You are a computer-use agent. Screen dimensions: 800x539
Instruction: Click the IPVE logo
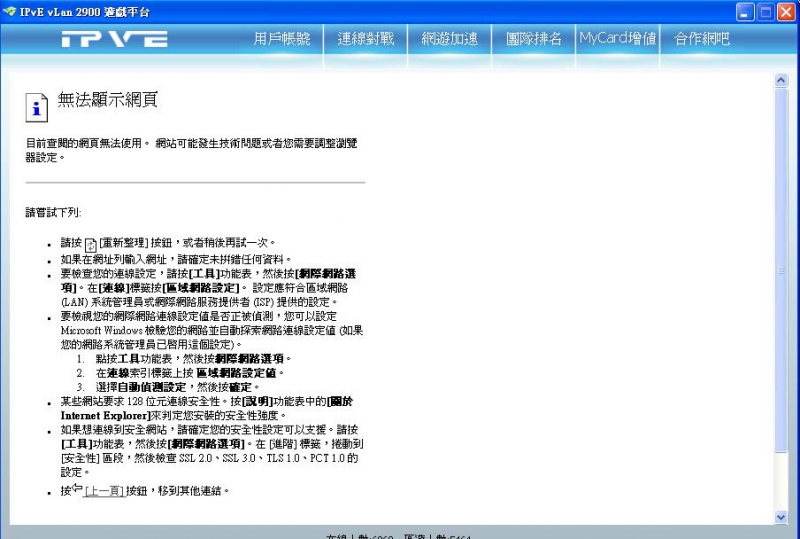(x=115, y=39)
